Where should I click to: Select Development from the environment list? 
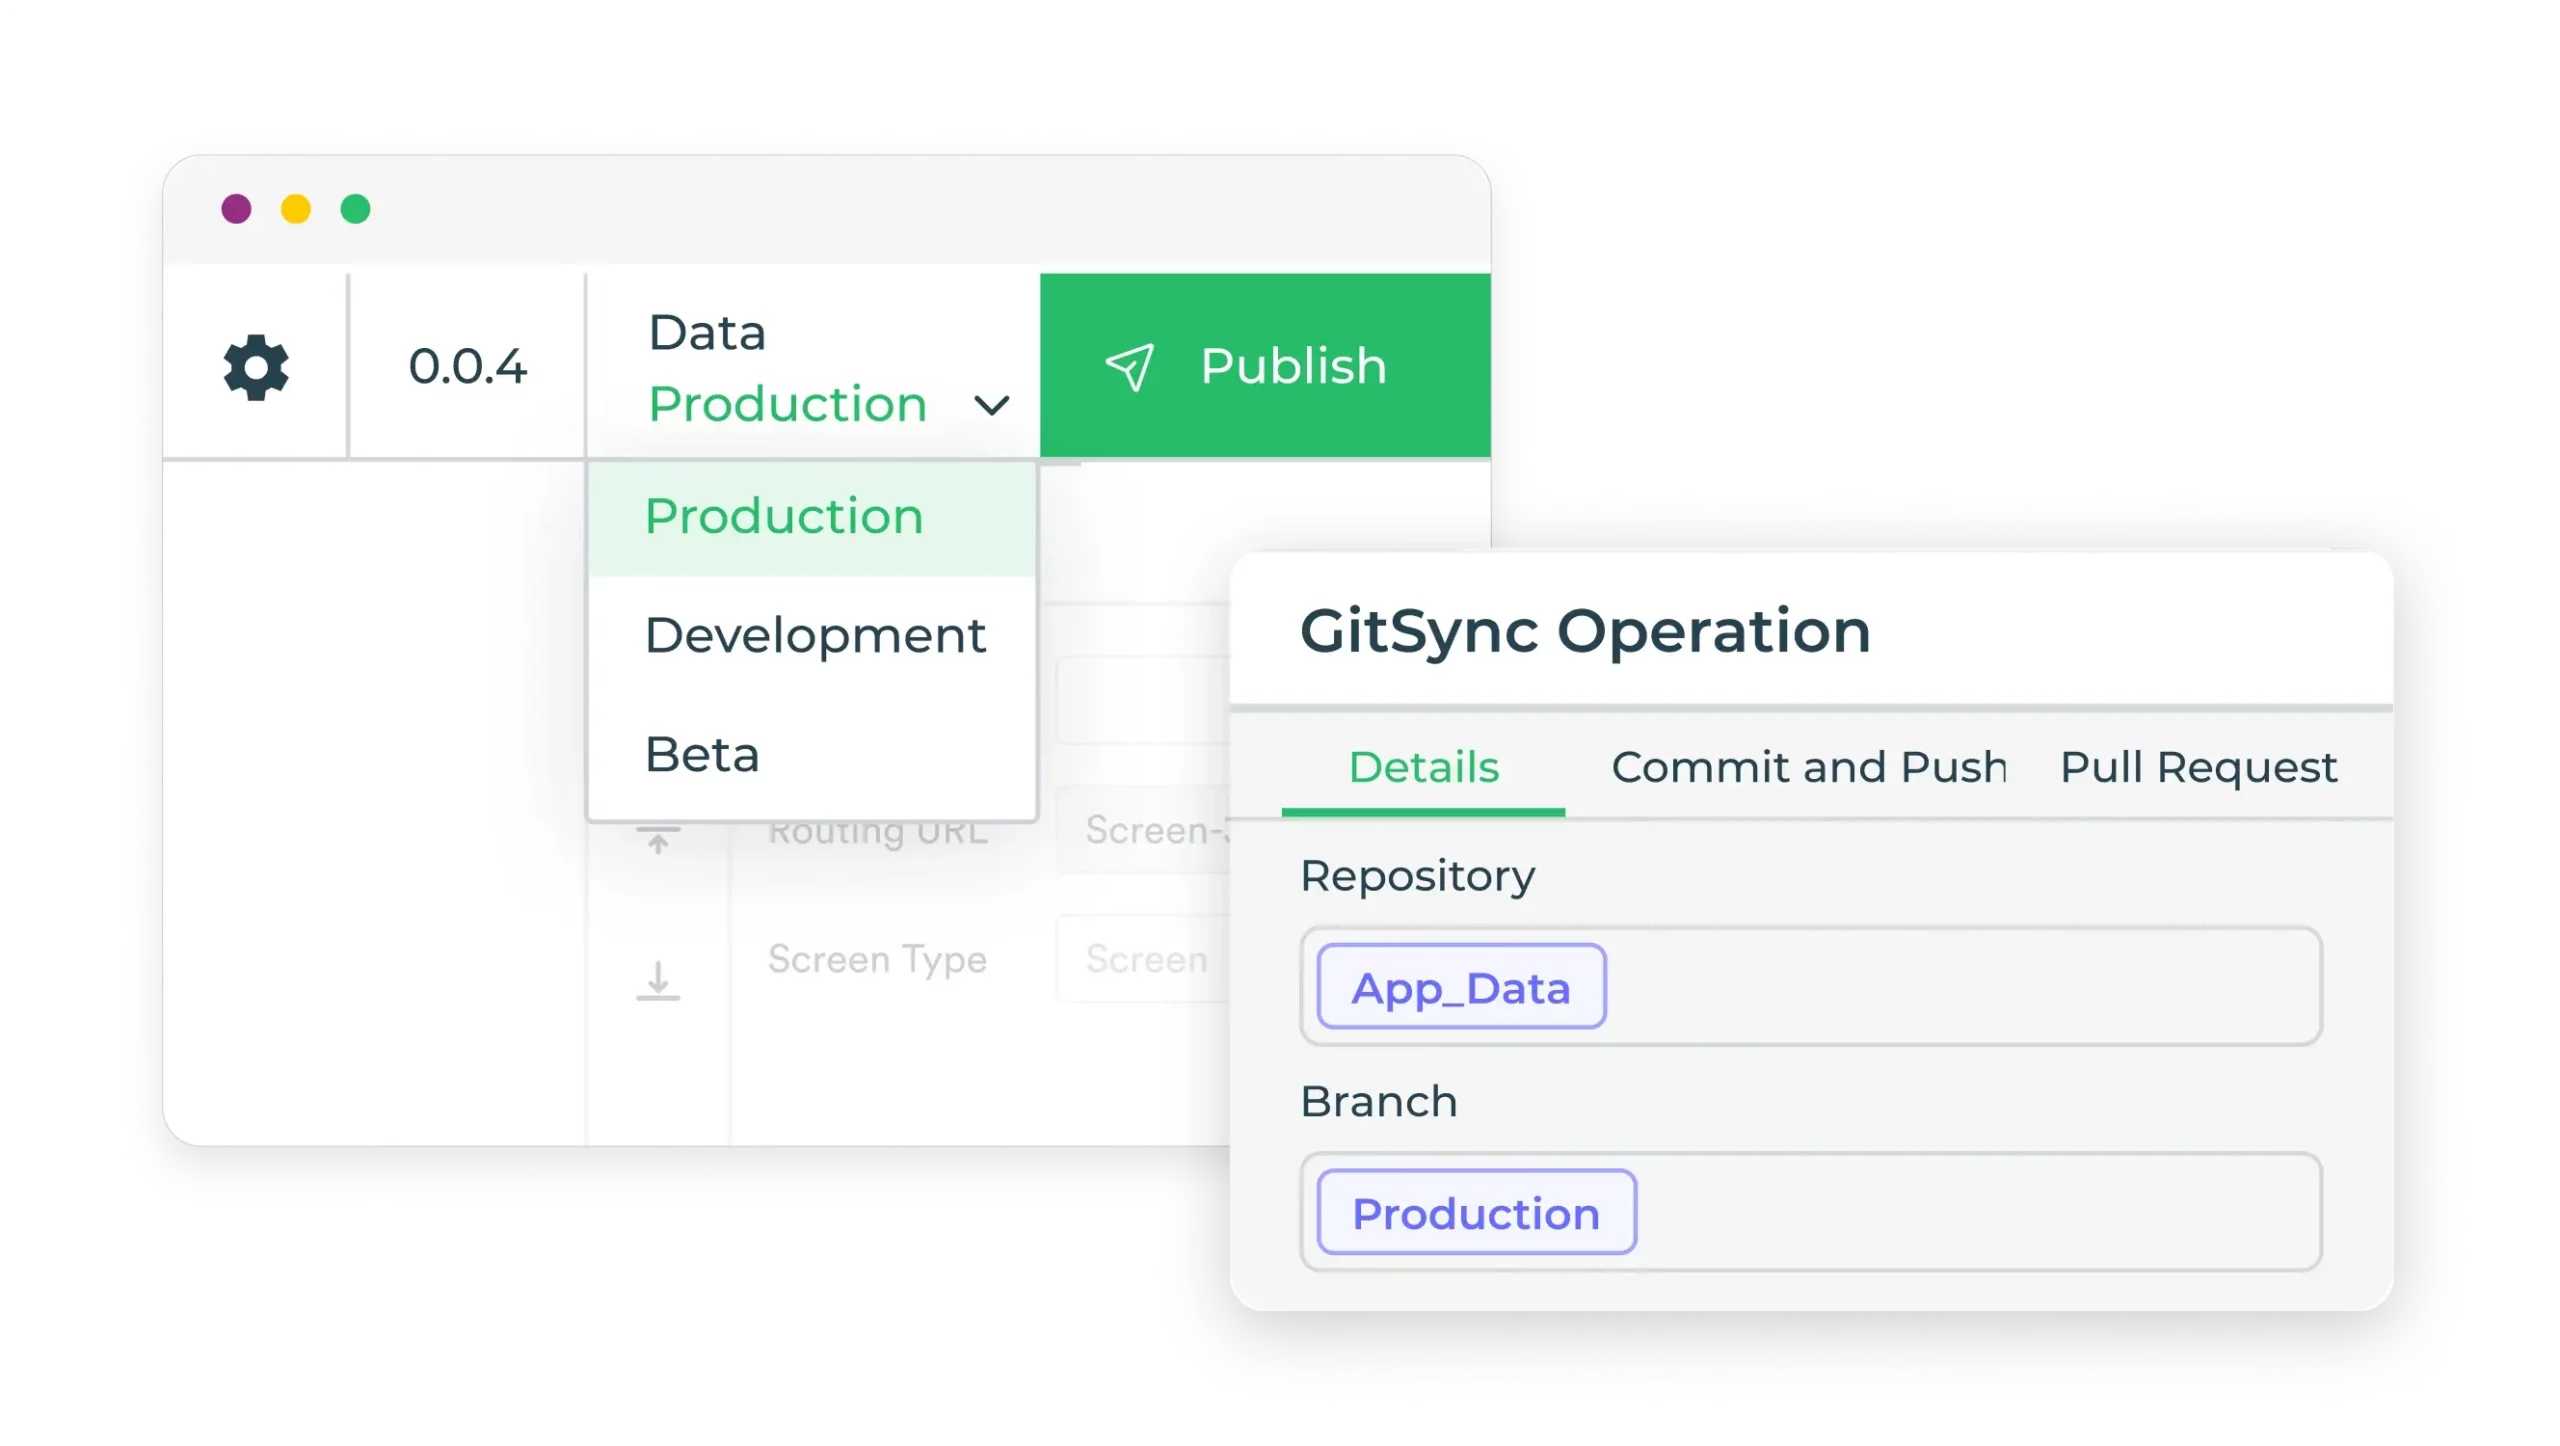[813, 633]
